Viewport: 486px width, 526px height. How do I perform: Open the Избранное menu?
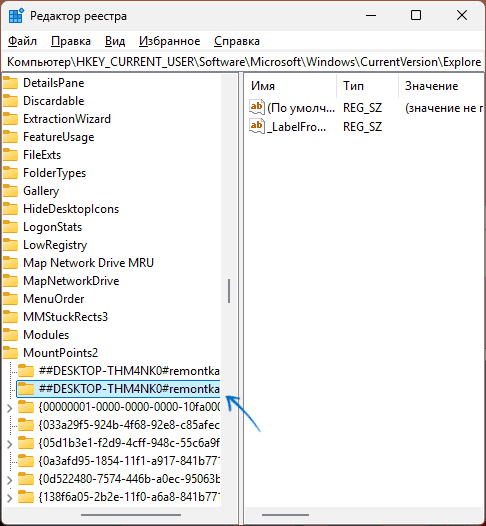point(169,41)
